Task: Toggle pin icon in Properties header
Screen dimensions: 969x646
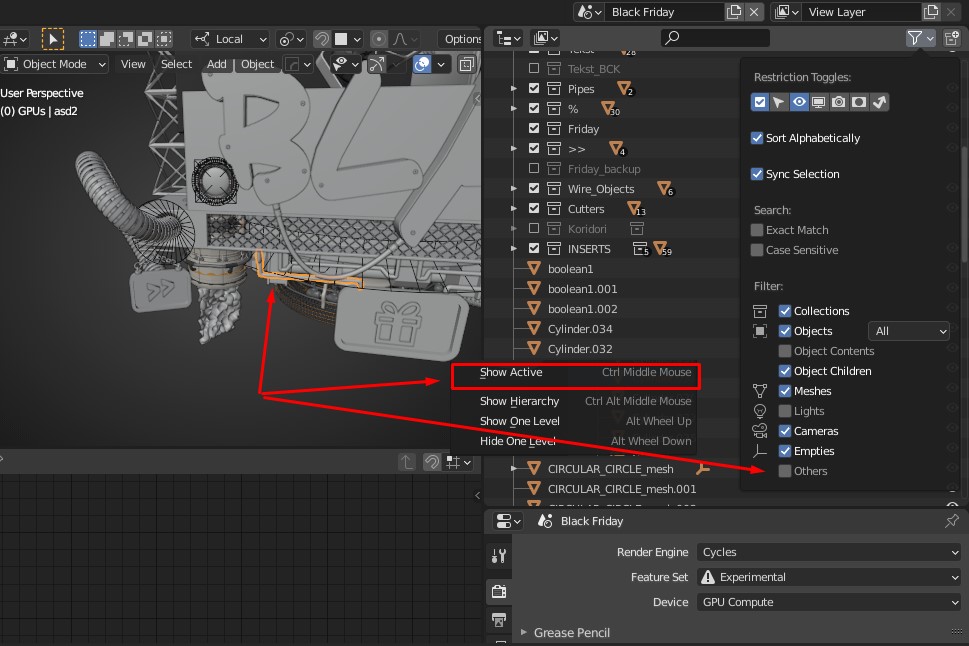Action: tap(952, 521)
